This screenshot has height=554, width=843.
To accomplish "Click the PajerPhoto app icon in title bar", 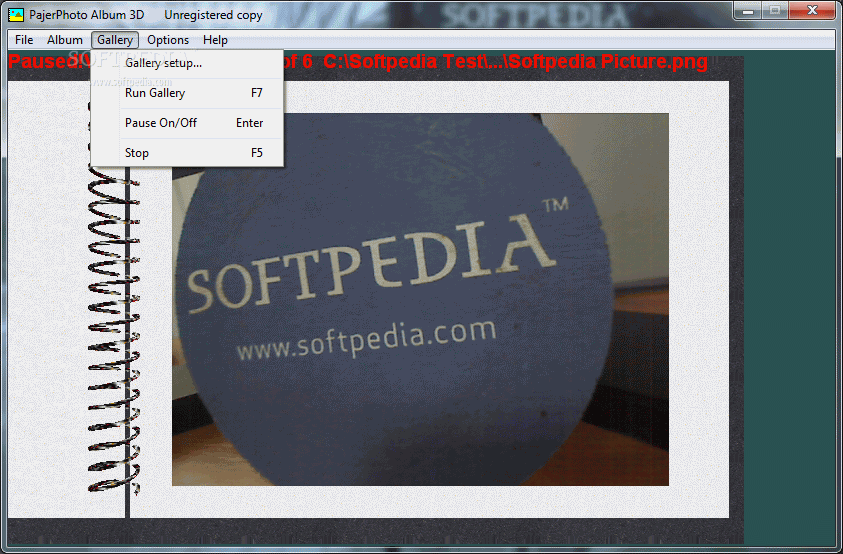I will pos(16,15).
